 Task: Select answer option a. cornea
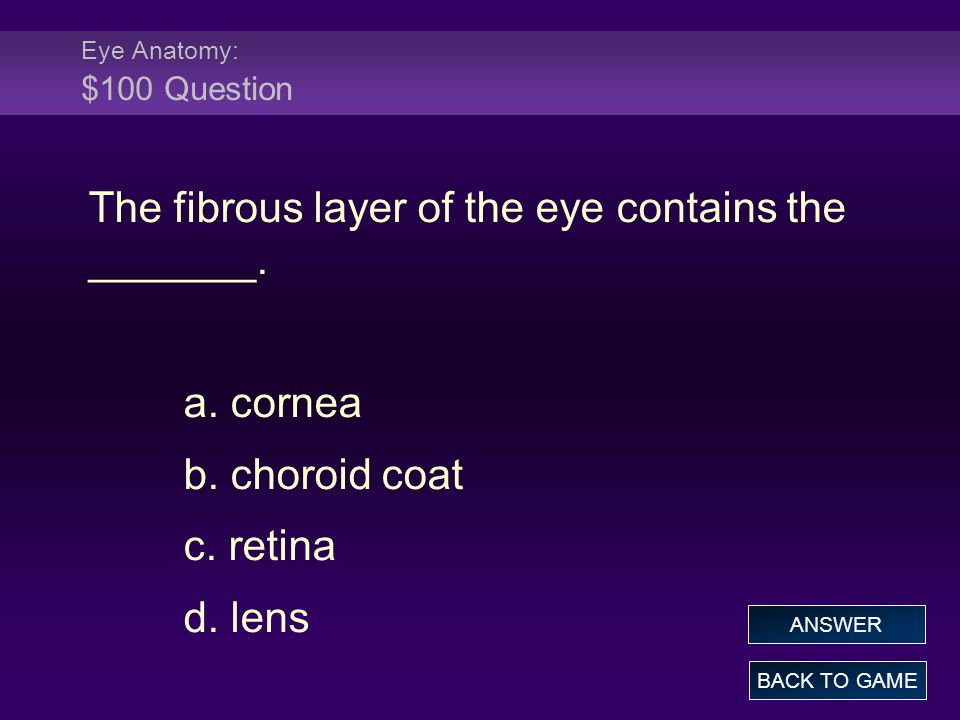click(272, 403)
